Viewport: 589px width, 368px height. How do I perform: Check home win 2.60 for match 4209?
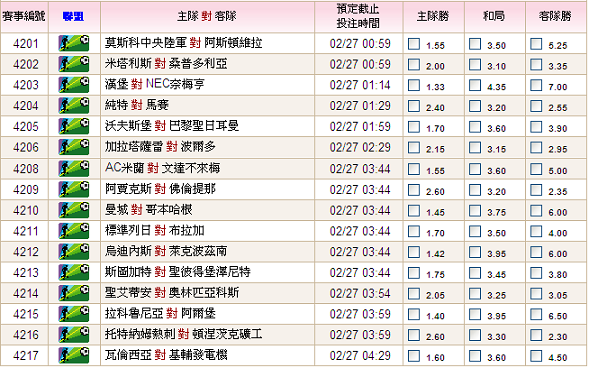click(414, 190)
